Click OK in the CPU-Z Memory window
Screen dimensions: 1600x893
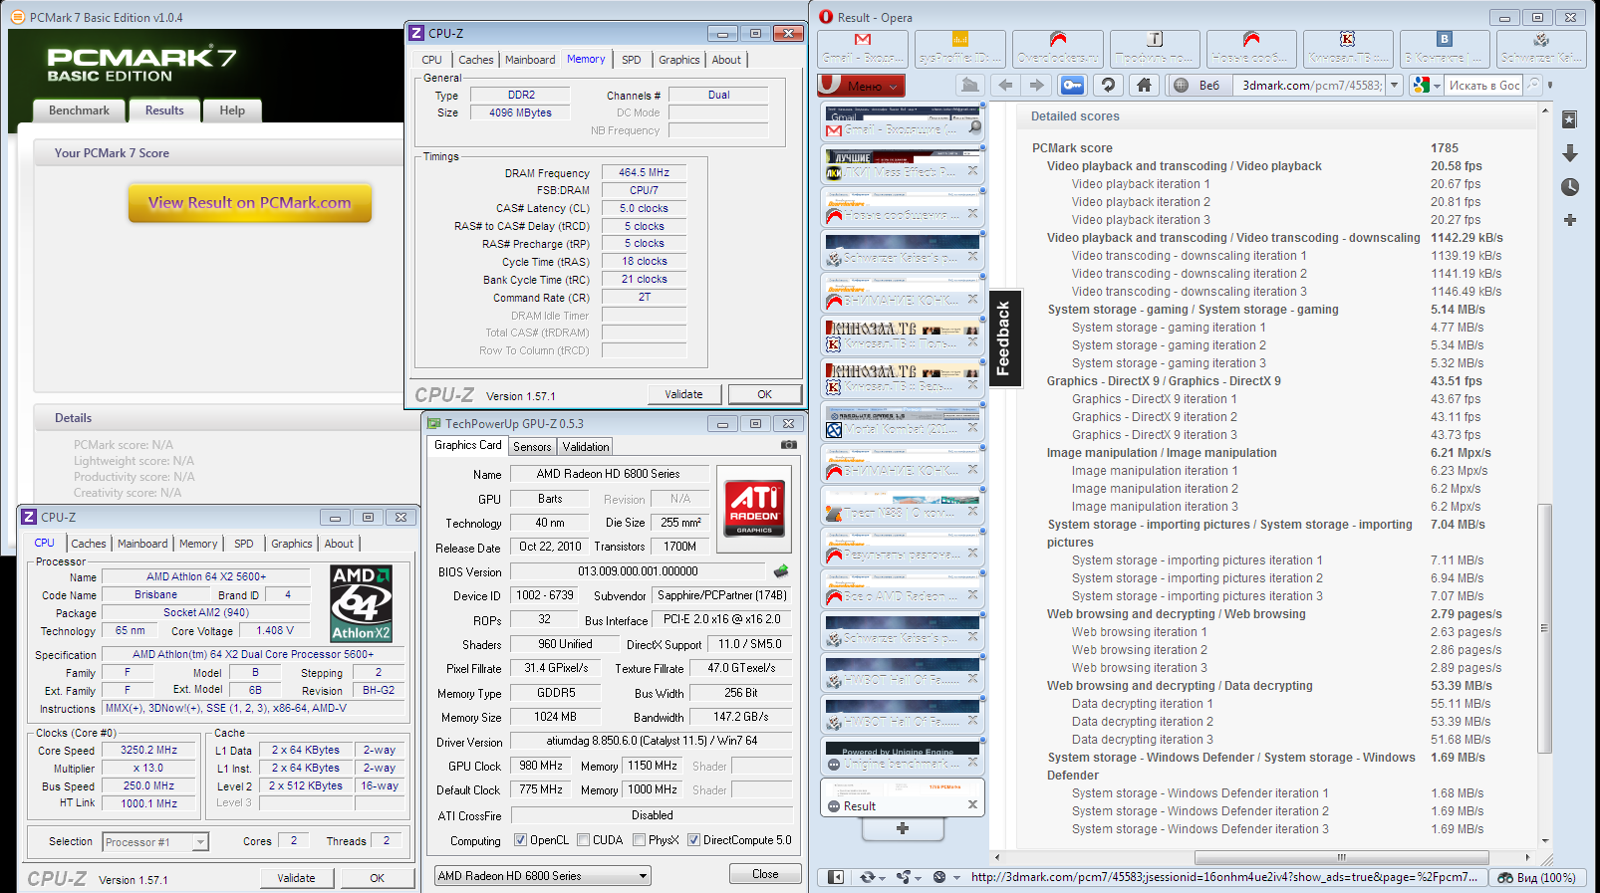(765, 394)
